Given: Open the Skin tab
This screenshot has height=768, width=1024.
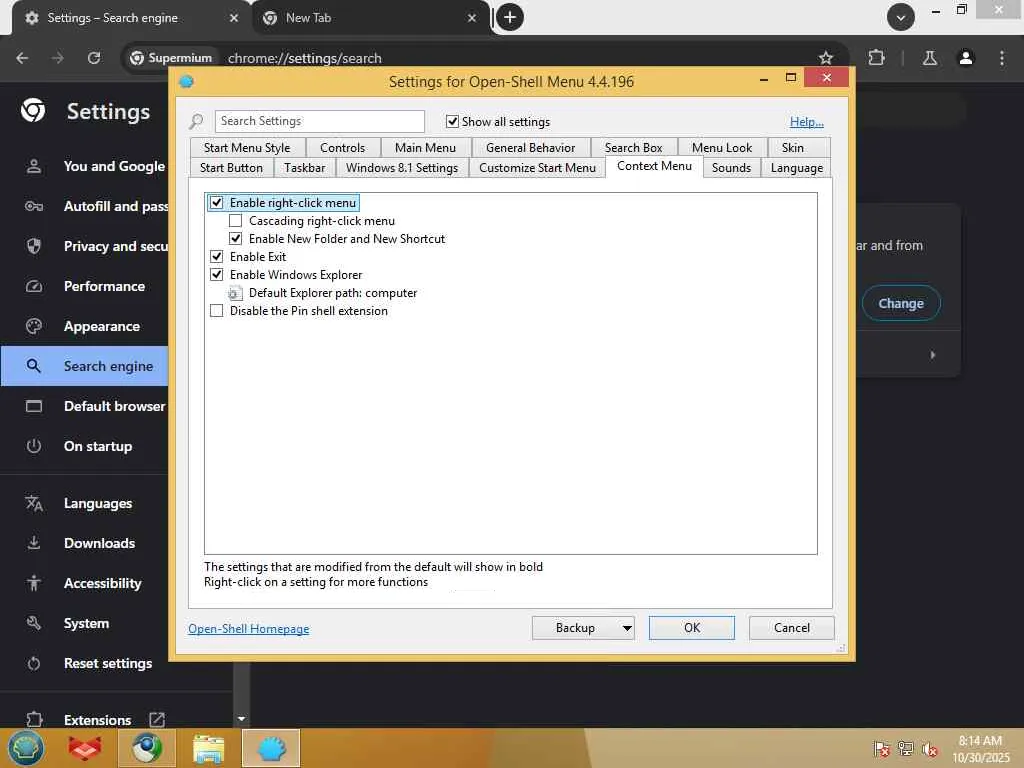Looking at the screenshot, I should pos(793,148).
